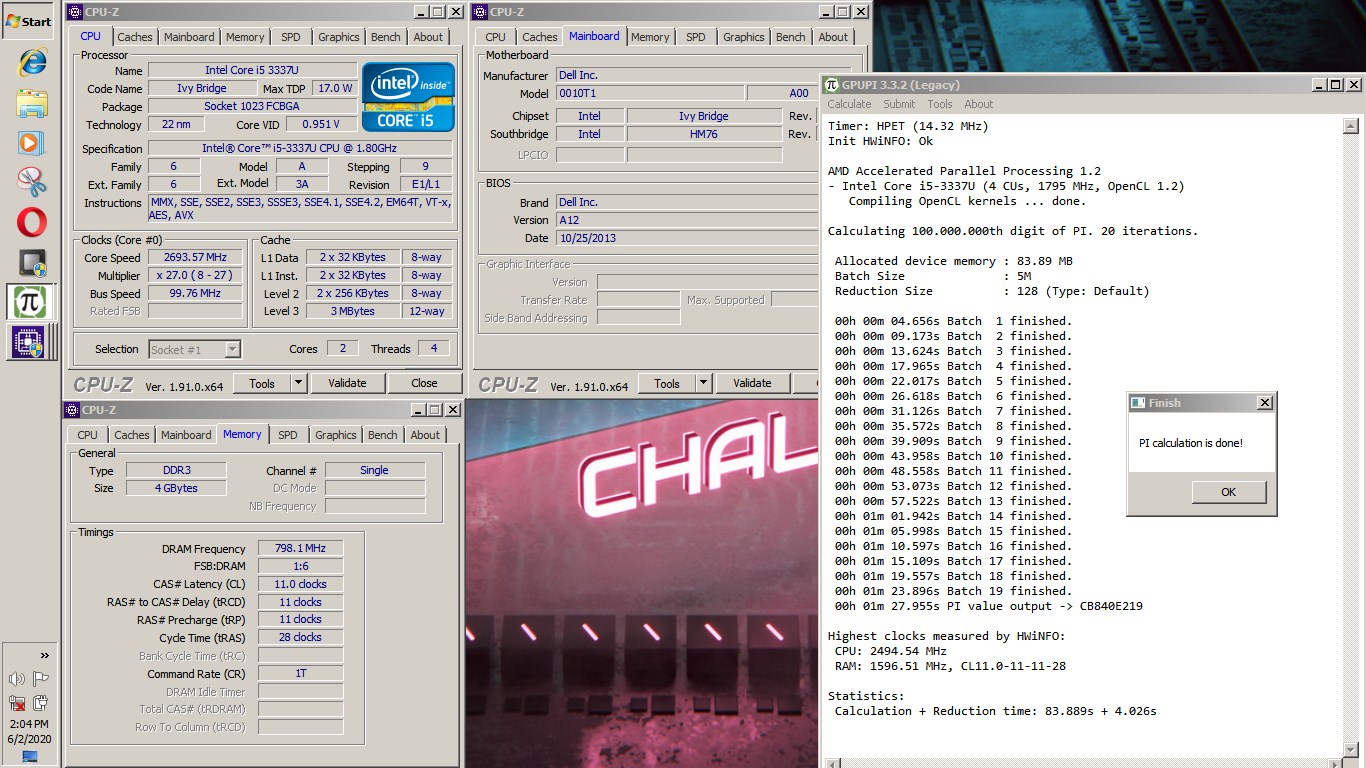This screenshot has height=768, width=1366.
Task: Click the Southbridge model HM76 field
Action: [x=704, y=134]
